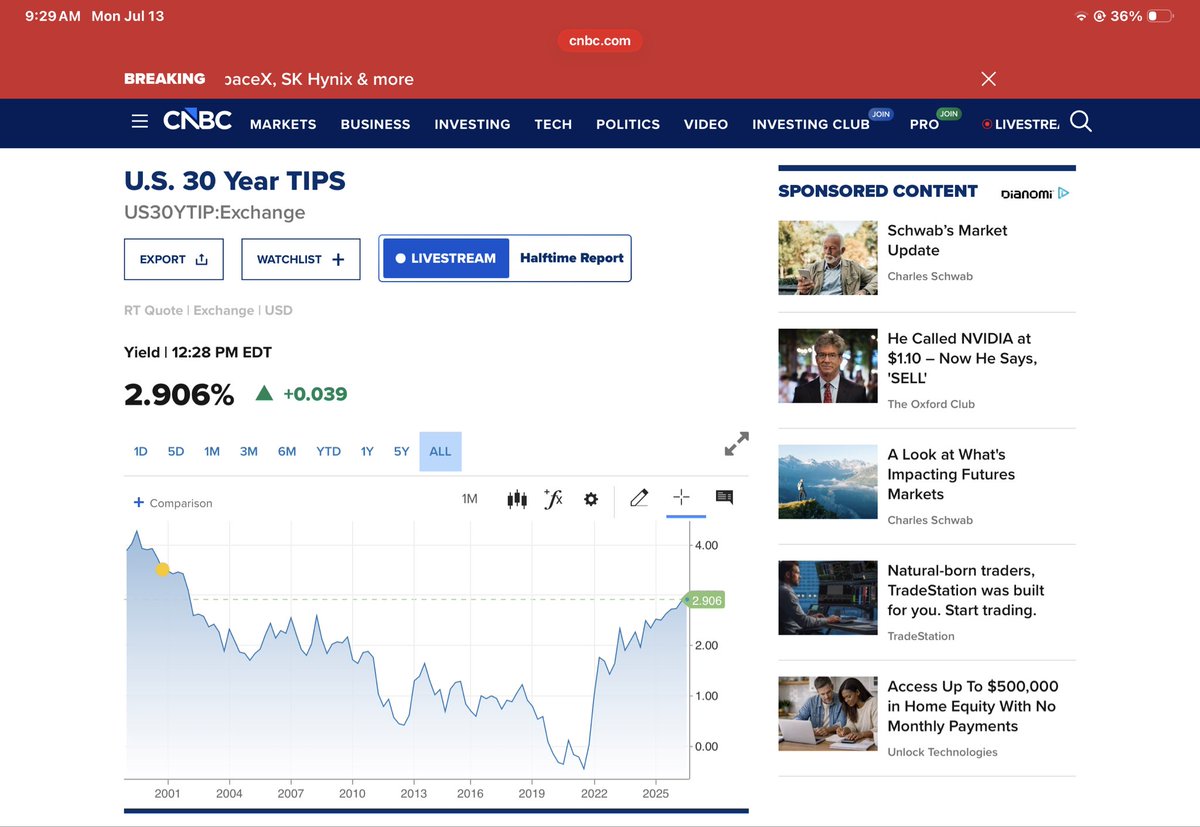Open Schwab's Market Update article
Image resolution: width=1200 pixels, height=827 pixels.
coord(947,240)
